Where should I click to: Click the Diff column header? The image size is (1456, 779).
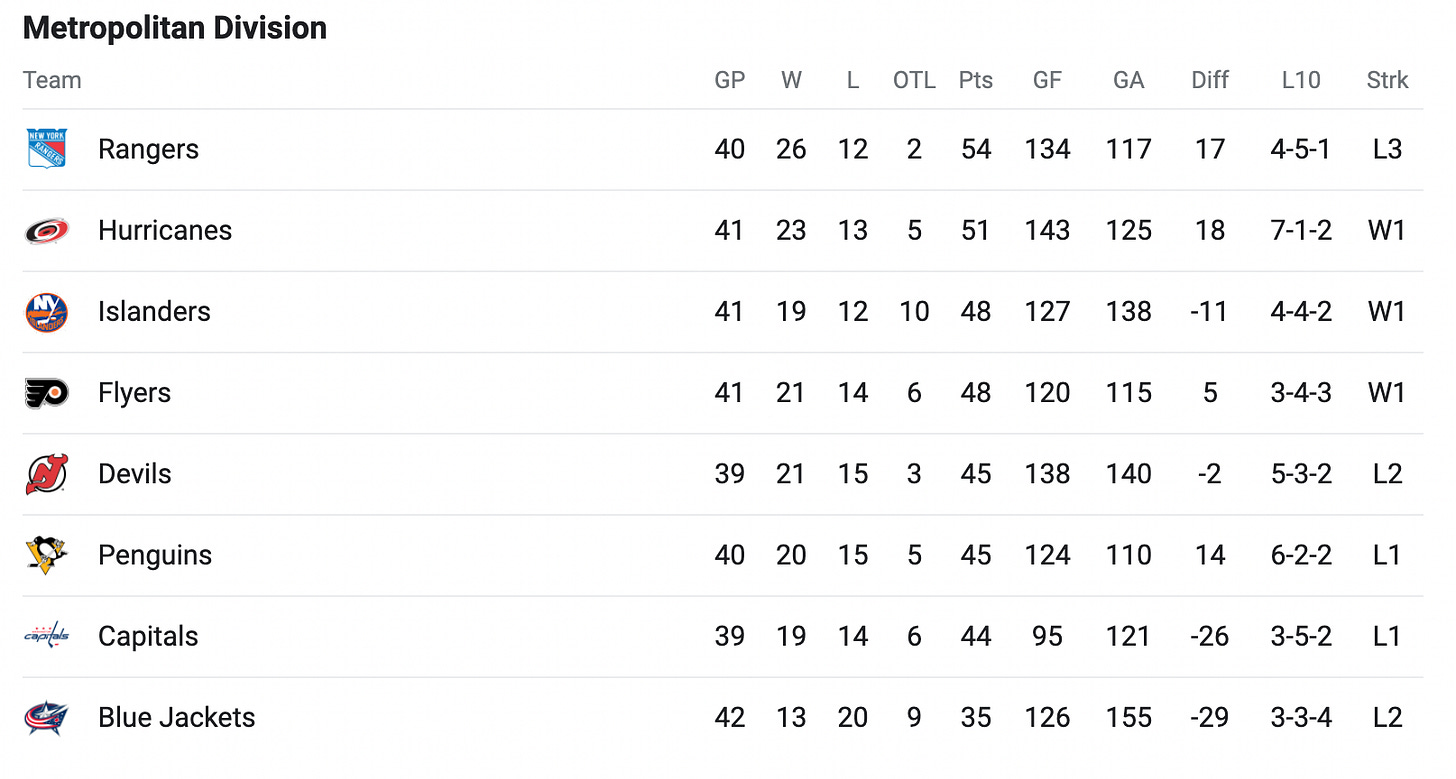tap(1210, 80)
